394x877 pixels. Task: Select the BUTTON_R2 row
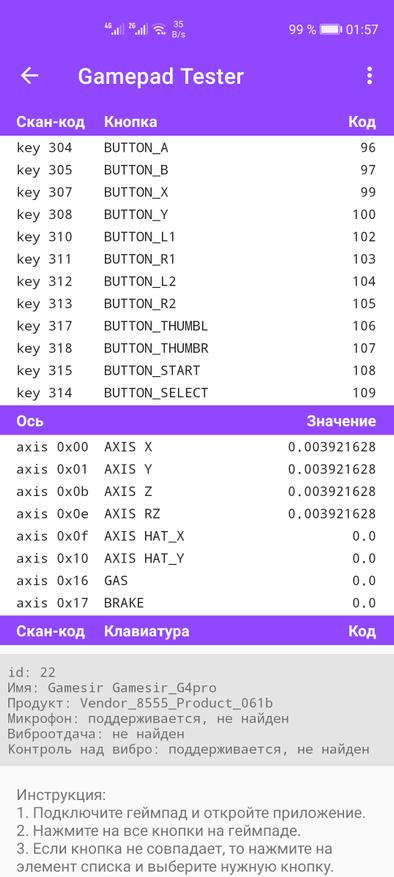(x=197, y=304)
